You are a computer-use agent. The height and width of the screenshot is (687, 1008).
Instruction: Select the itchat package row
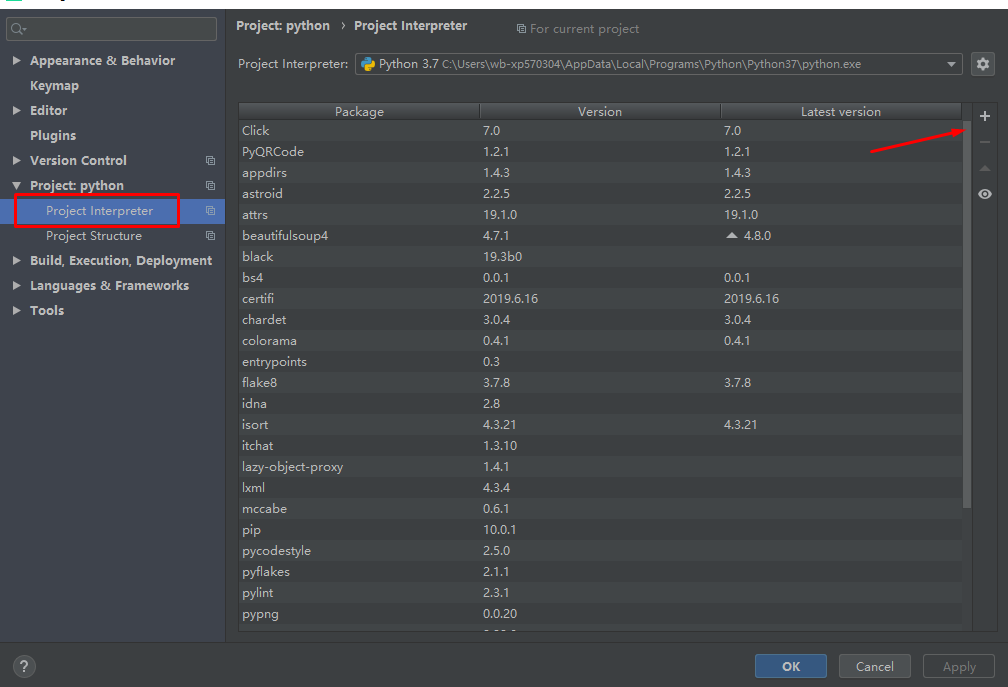click(x=600, y=445)
